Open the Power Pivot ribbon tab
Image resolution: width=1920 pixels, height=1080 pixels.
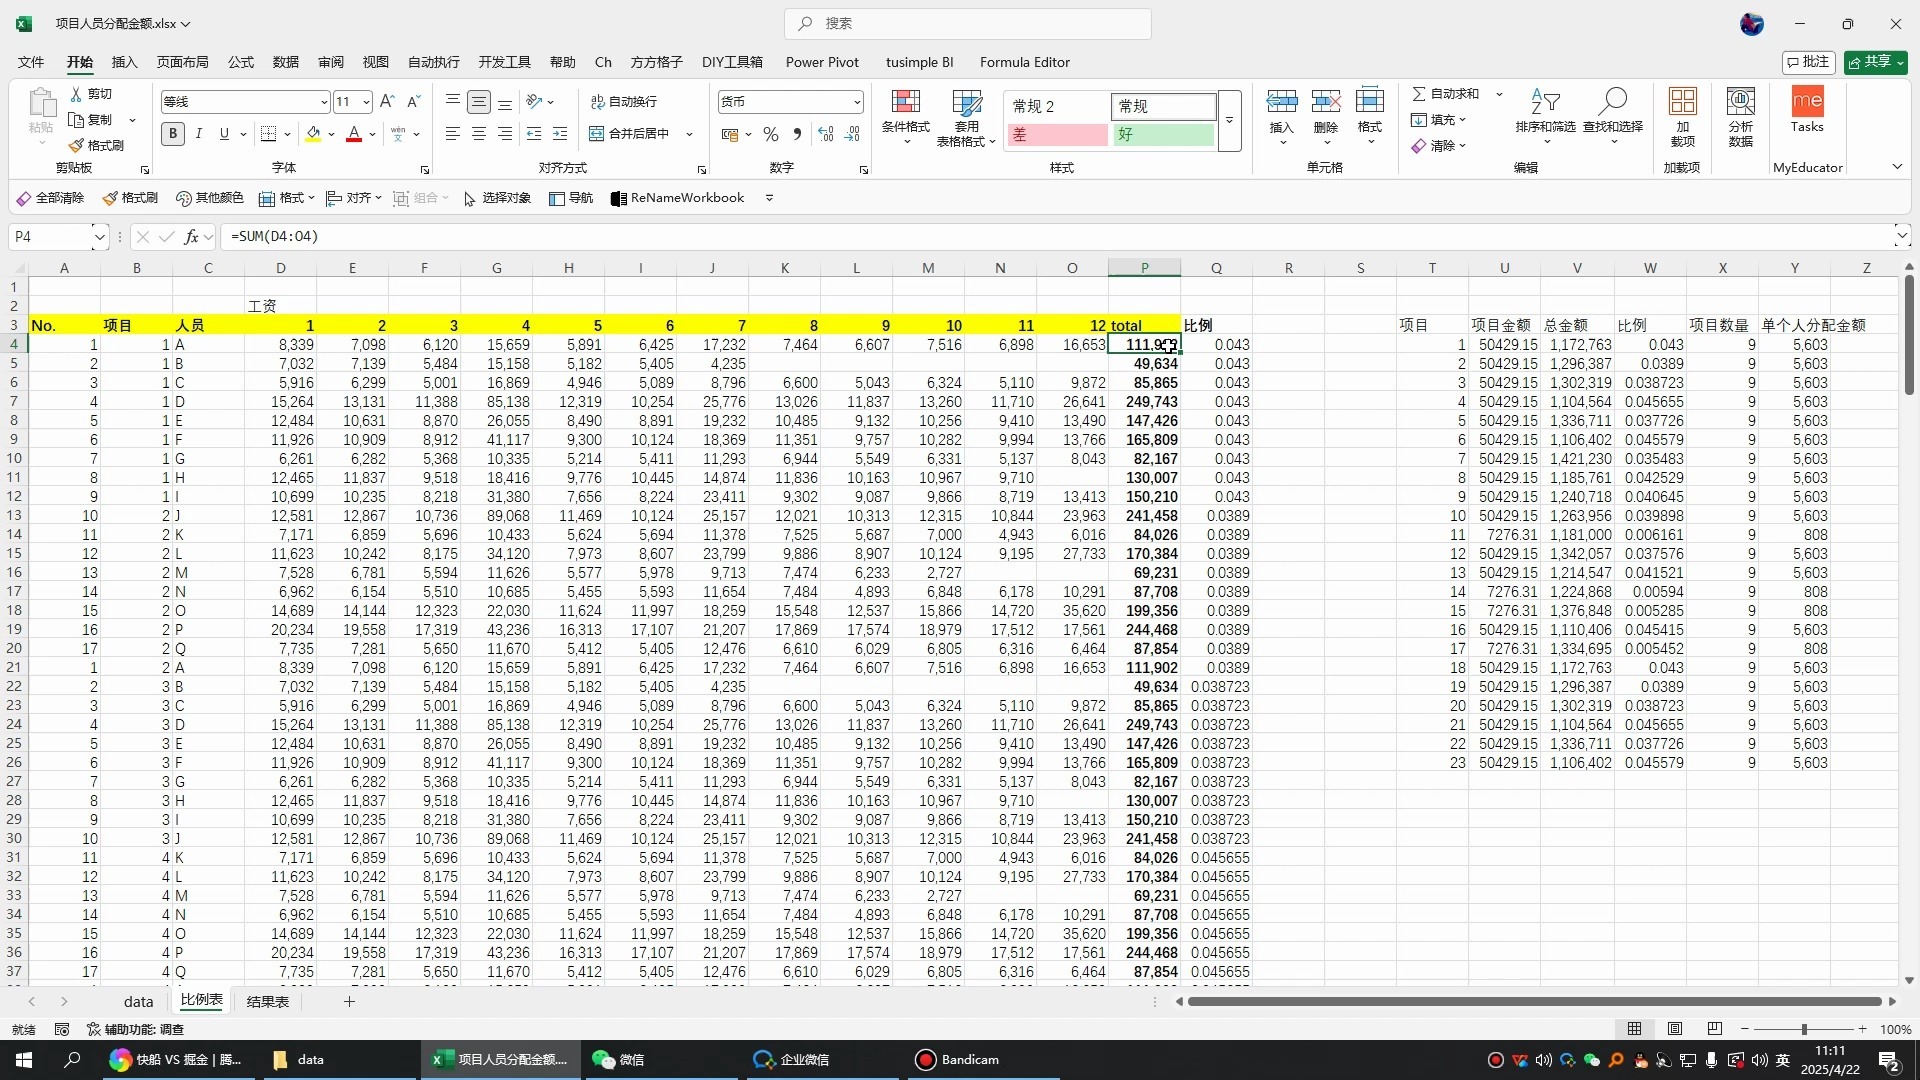pyautogui.click(x=821, y=62)
